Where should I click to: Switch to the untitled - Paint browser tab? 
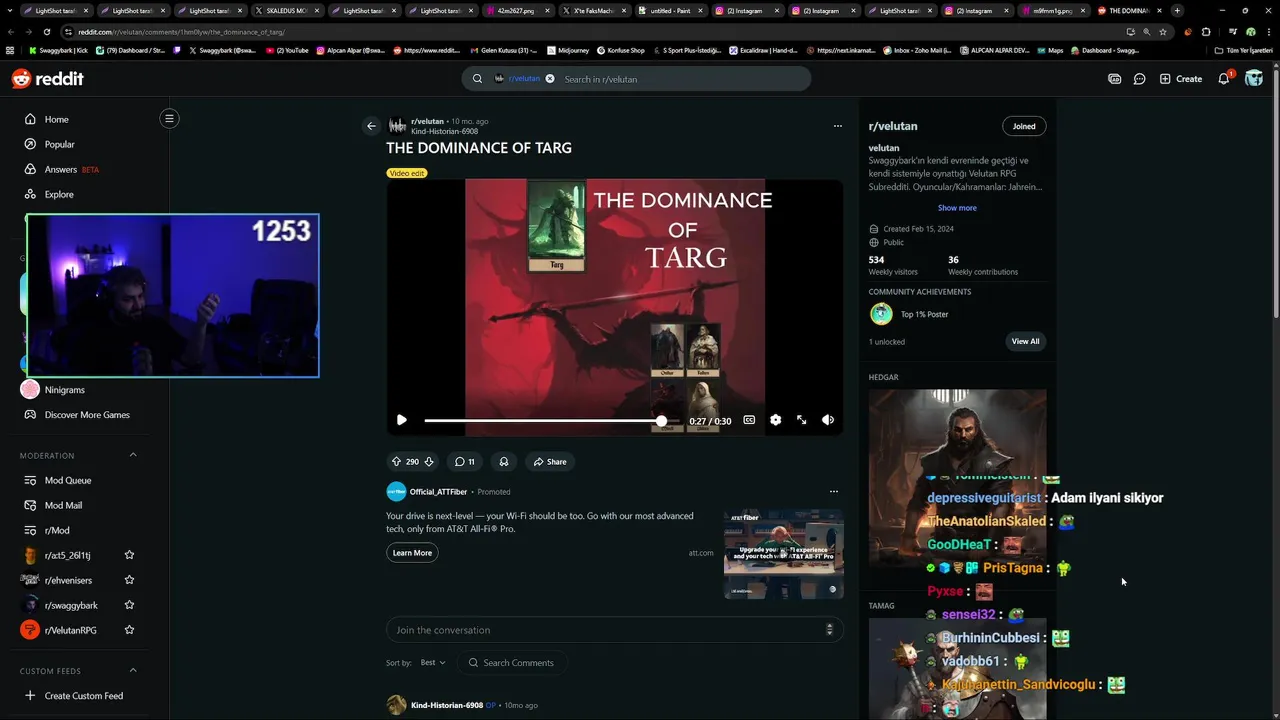pyautogui.click(x=669, y=10)
